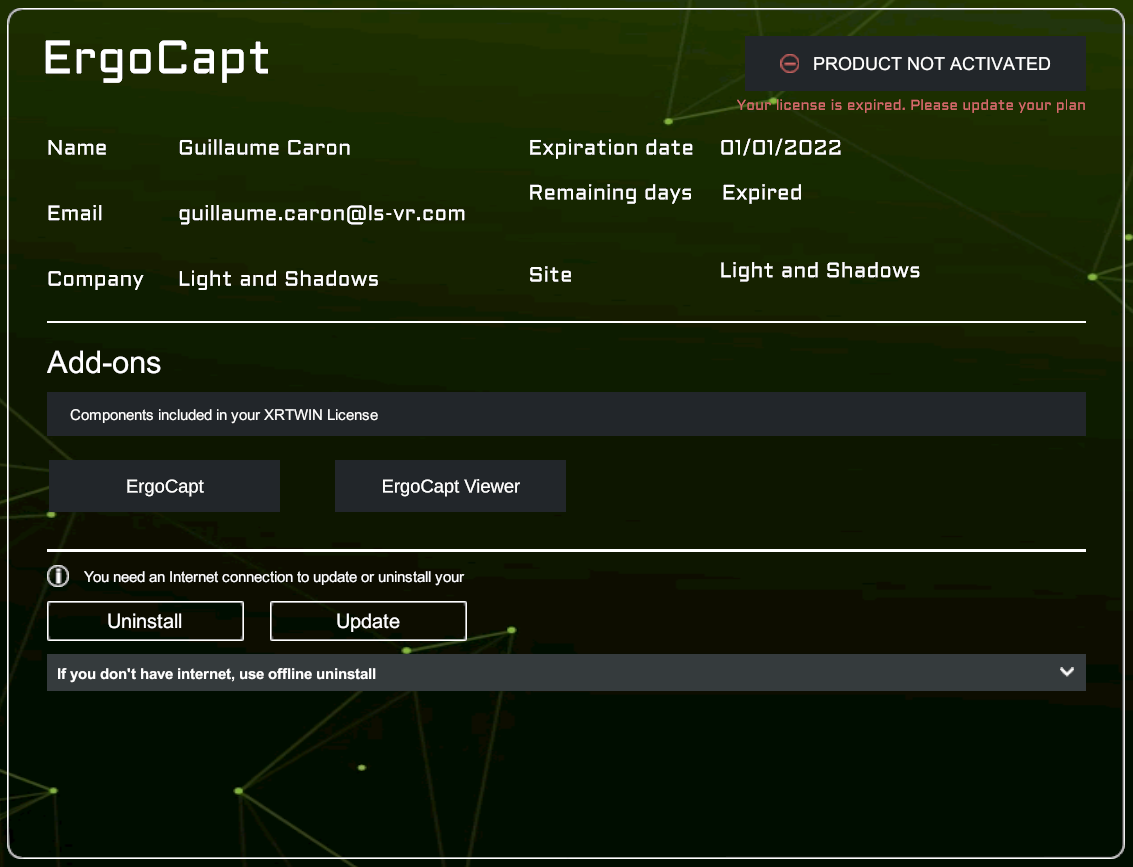This screenshot has width=1133, height=867.
Task: Click the Add-ons heading
Action: pos(104,362)
